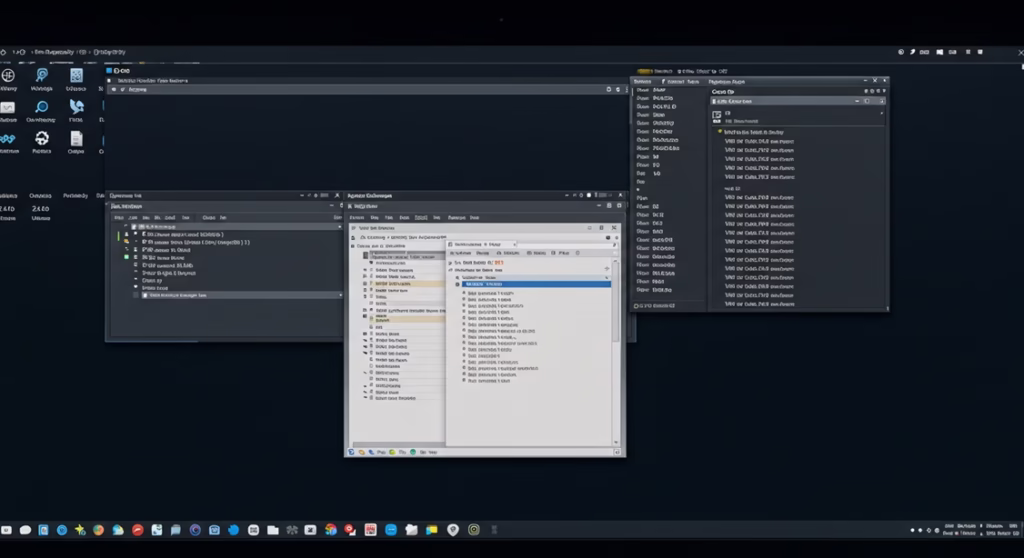
Task: Open the gear-shaped desktop icon
Action: coord(42,138)
